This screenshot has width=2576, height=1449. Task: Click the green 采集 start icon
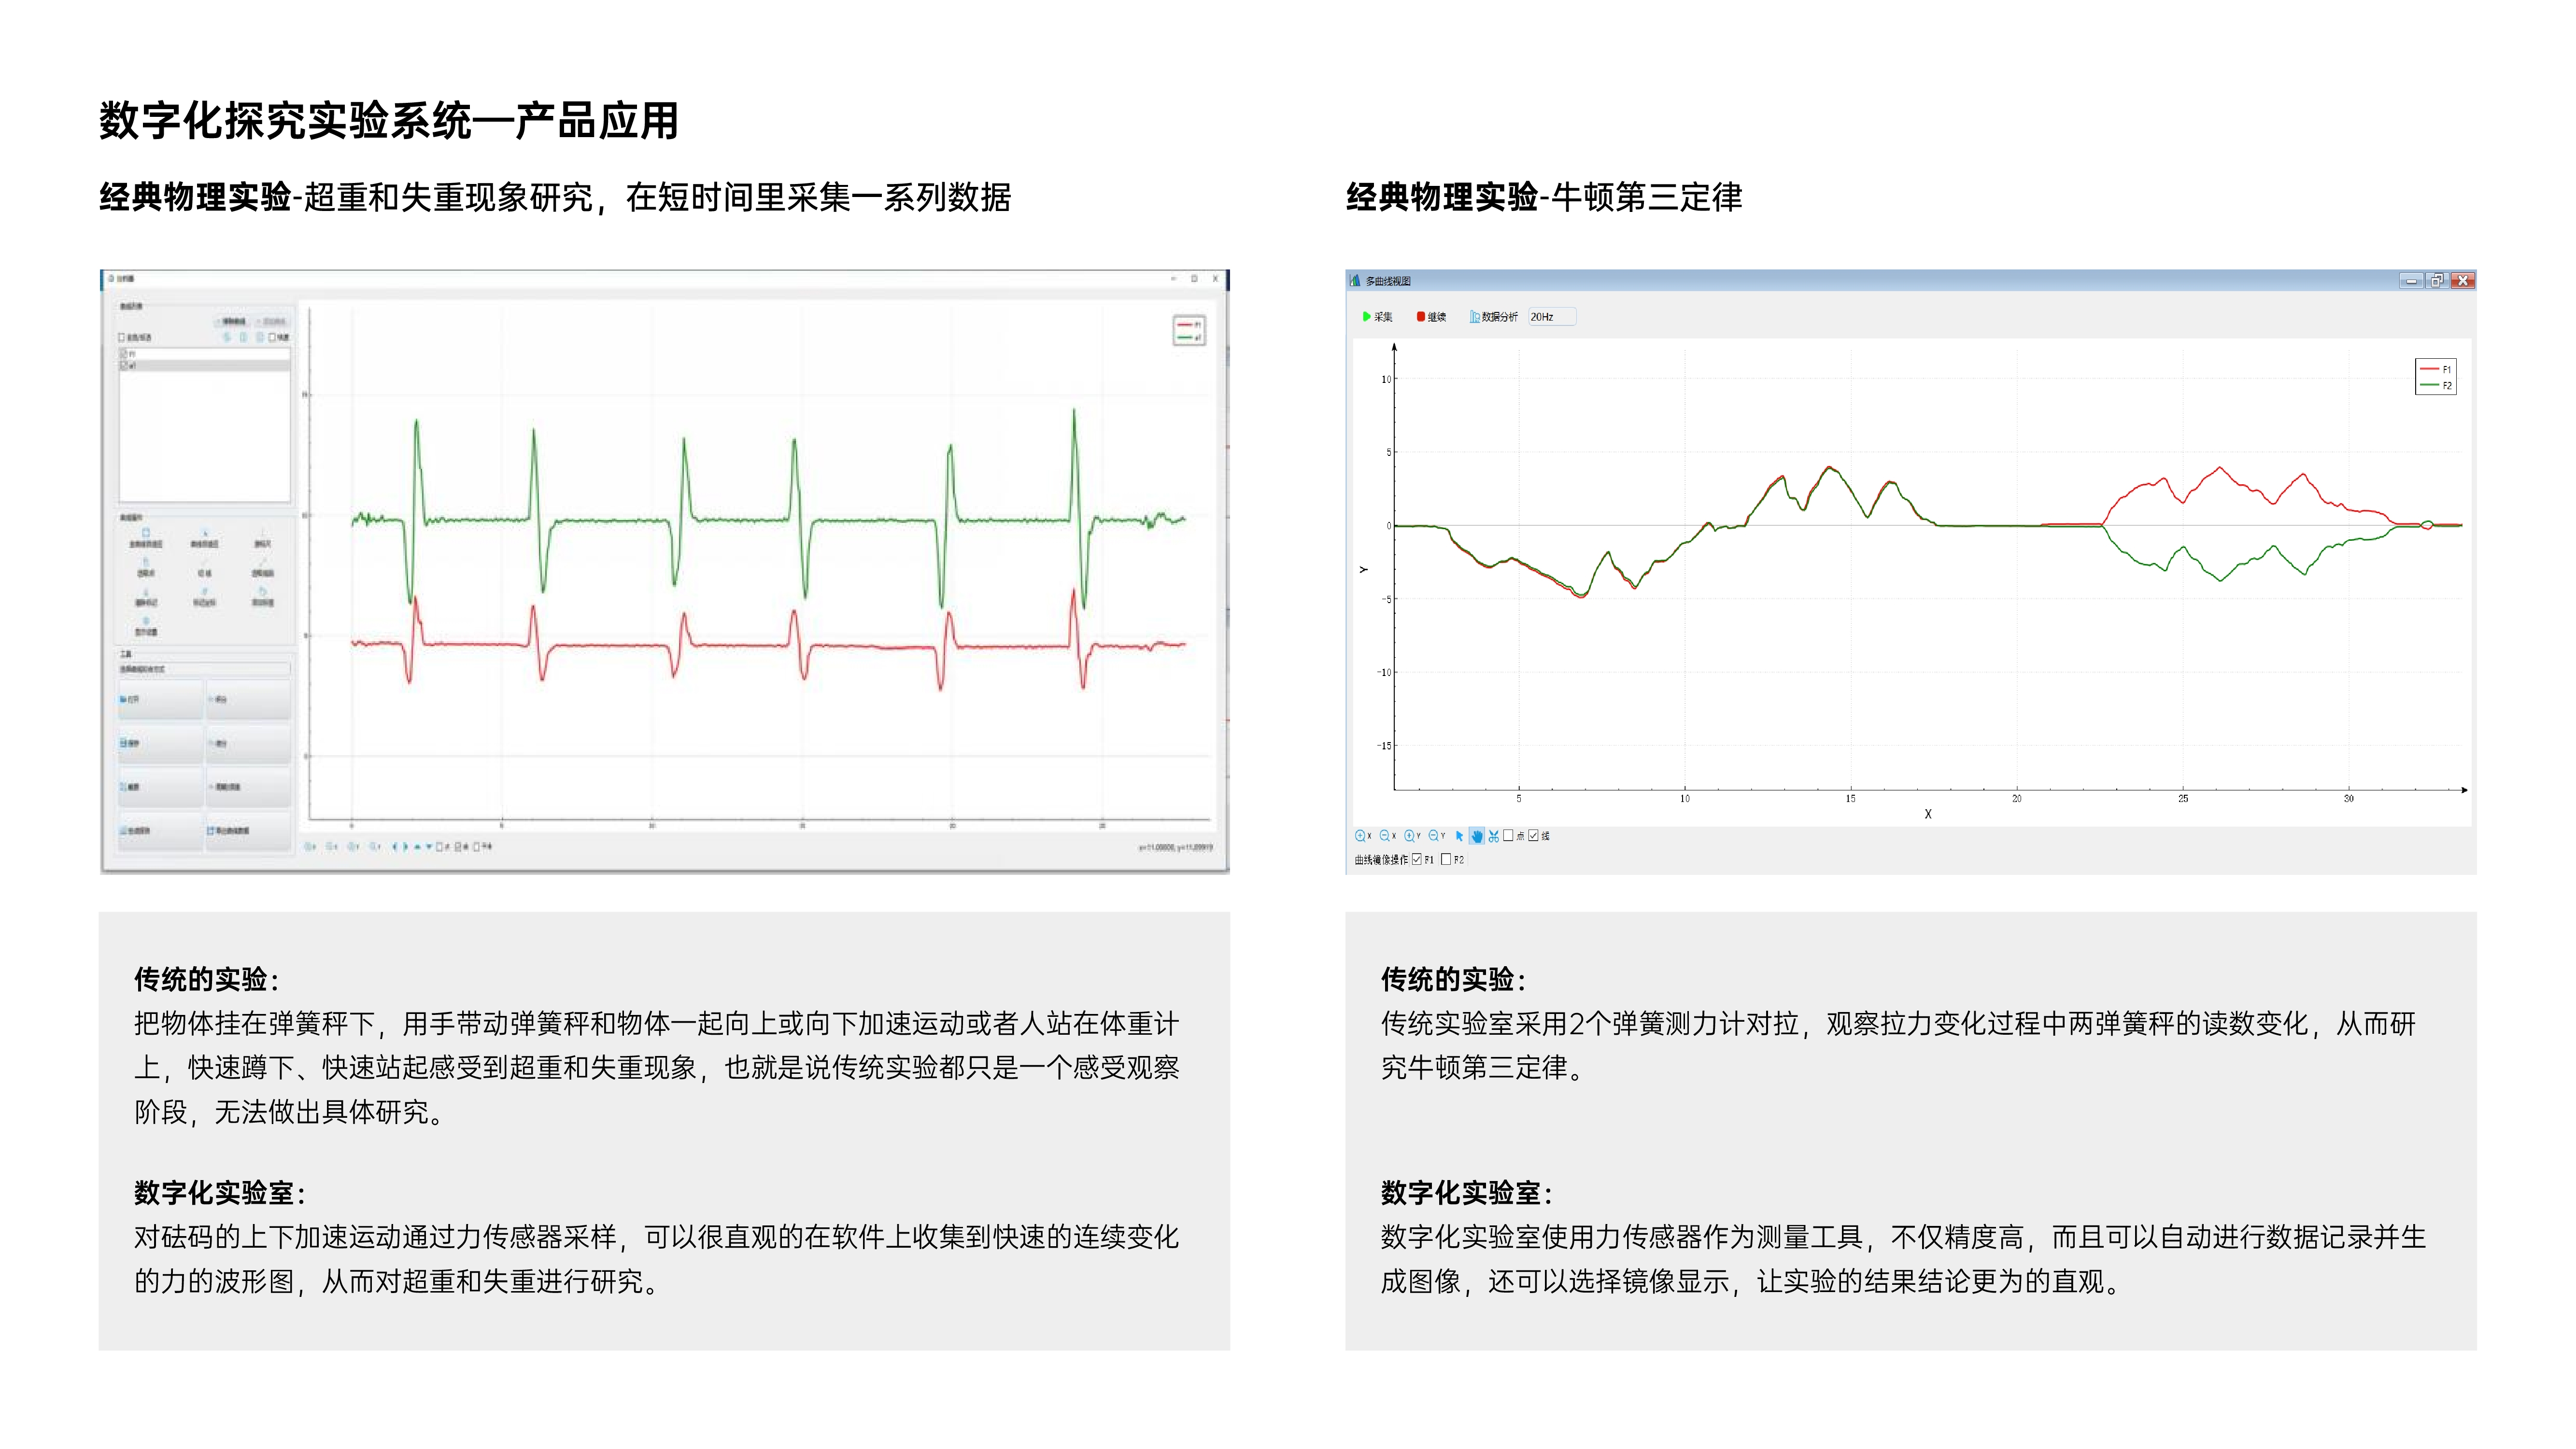1366,317
